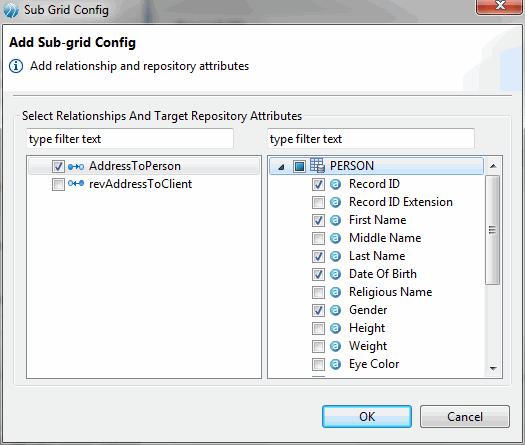The height and width of the screenshot is (445, 525).
Task: Click the AddressToPerson relationship icon
Action: pyautogui.click(x=76, y=166)
